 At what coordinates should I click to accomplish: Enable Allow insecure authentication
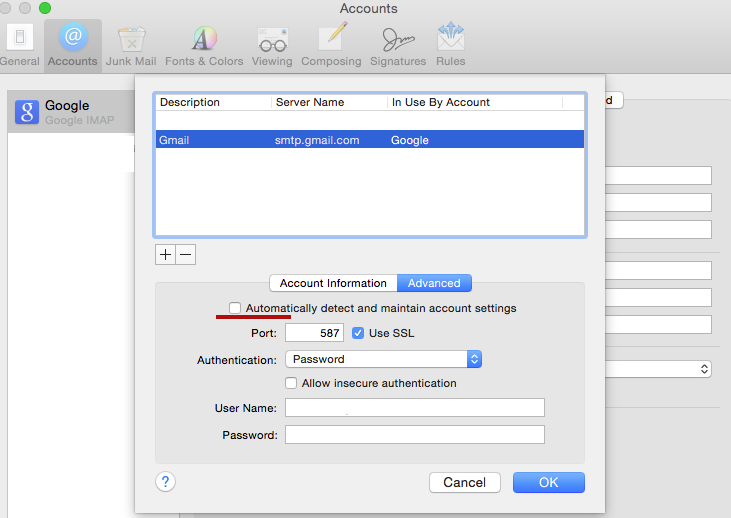point(291,383)
